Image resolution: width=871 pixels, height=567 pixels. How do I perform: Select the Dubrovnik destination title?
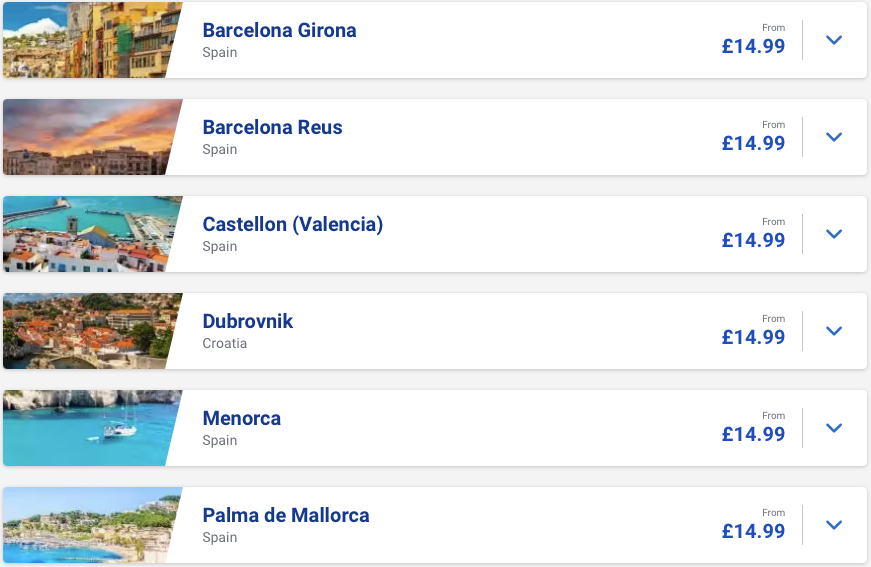pos(247,321)
